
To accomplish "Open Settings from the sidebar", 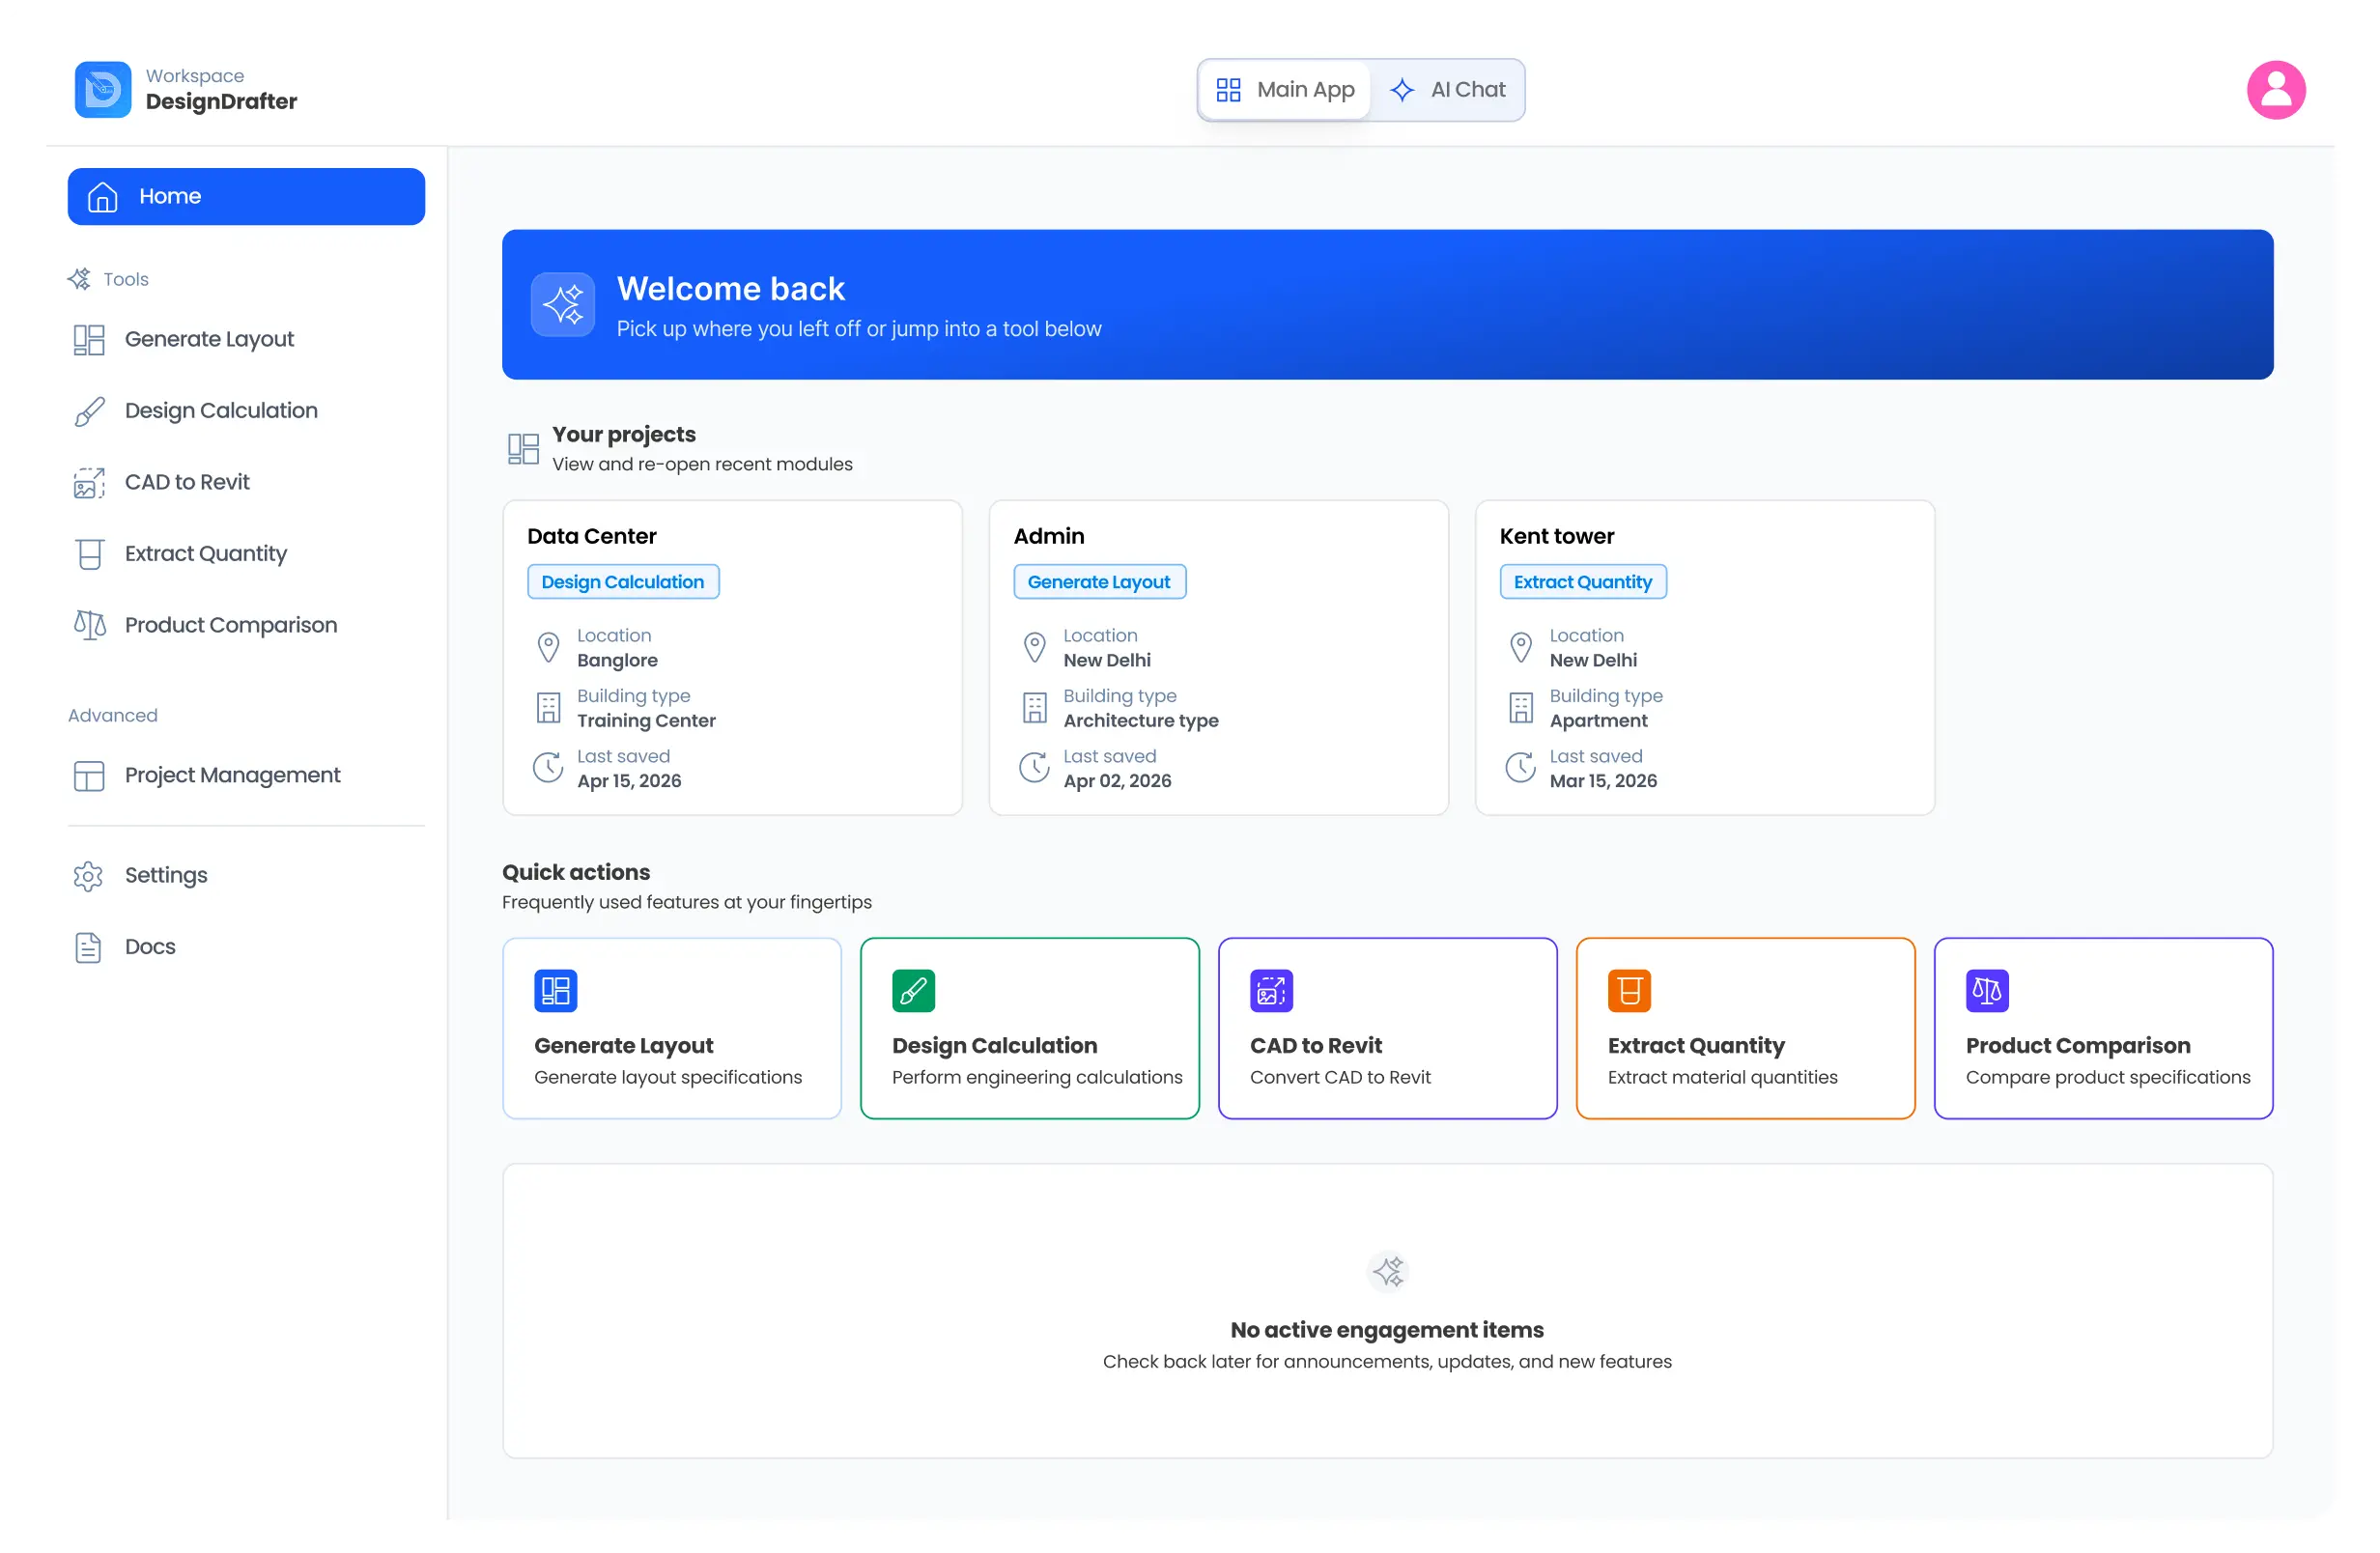I will pyautogui.click(x=246, y=876).
